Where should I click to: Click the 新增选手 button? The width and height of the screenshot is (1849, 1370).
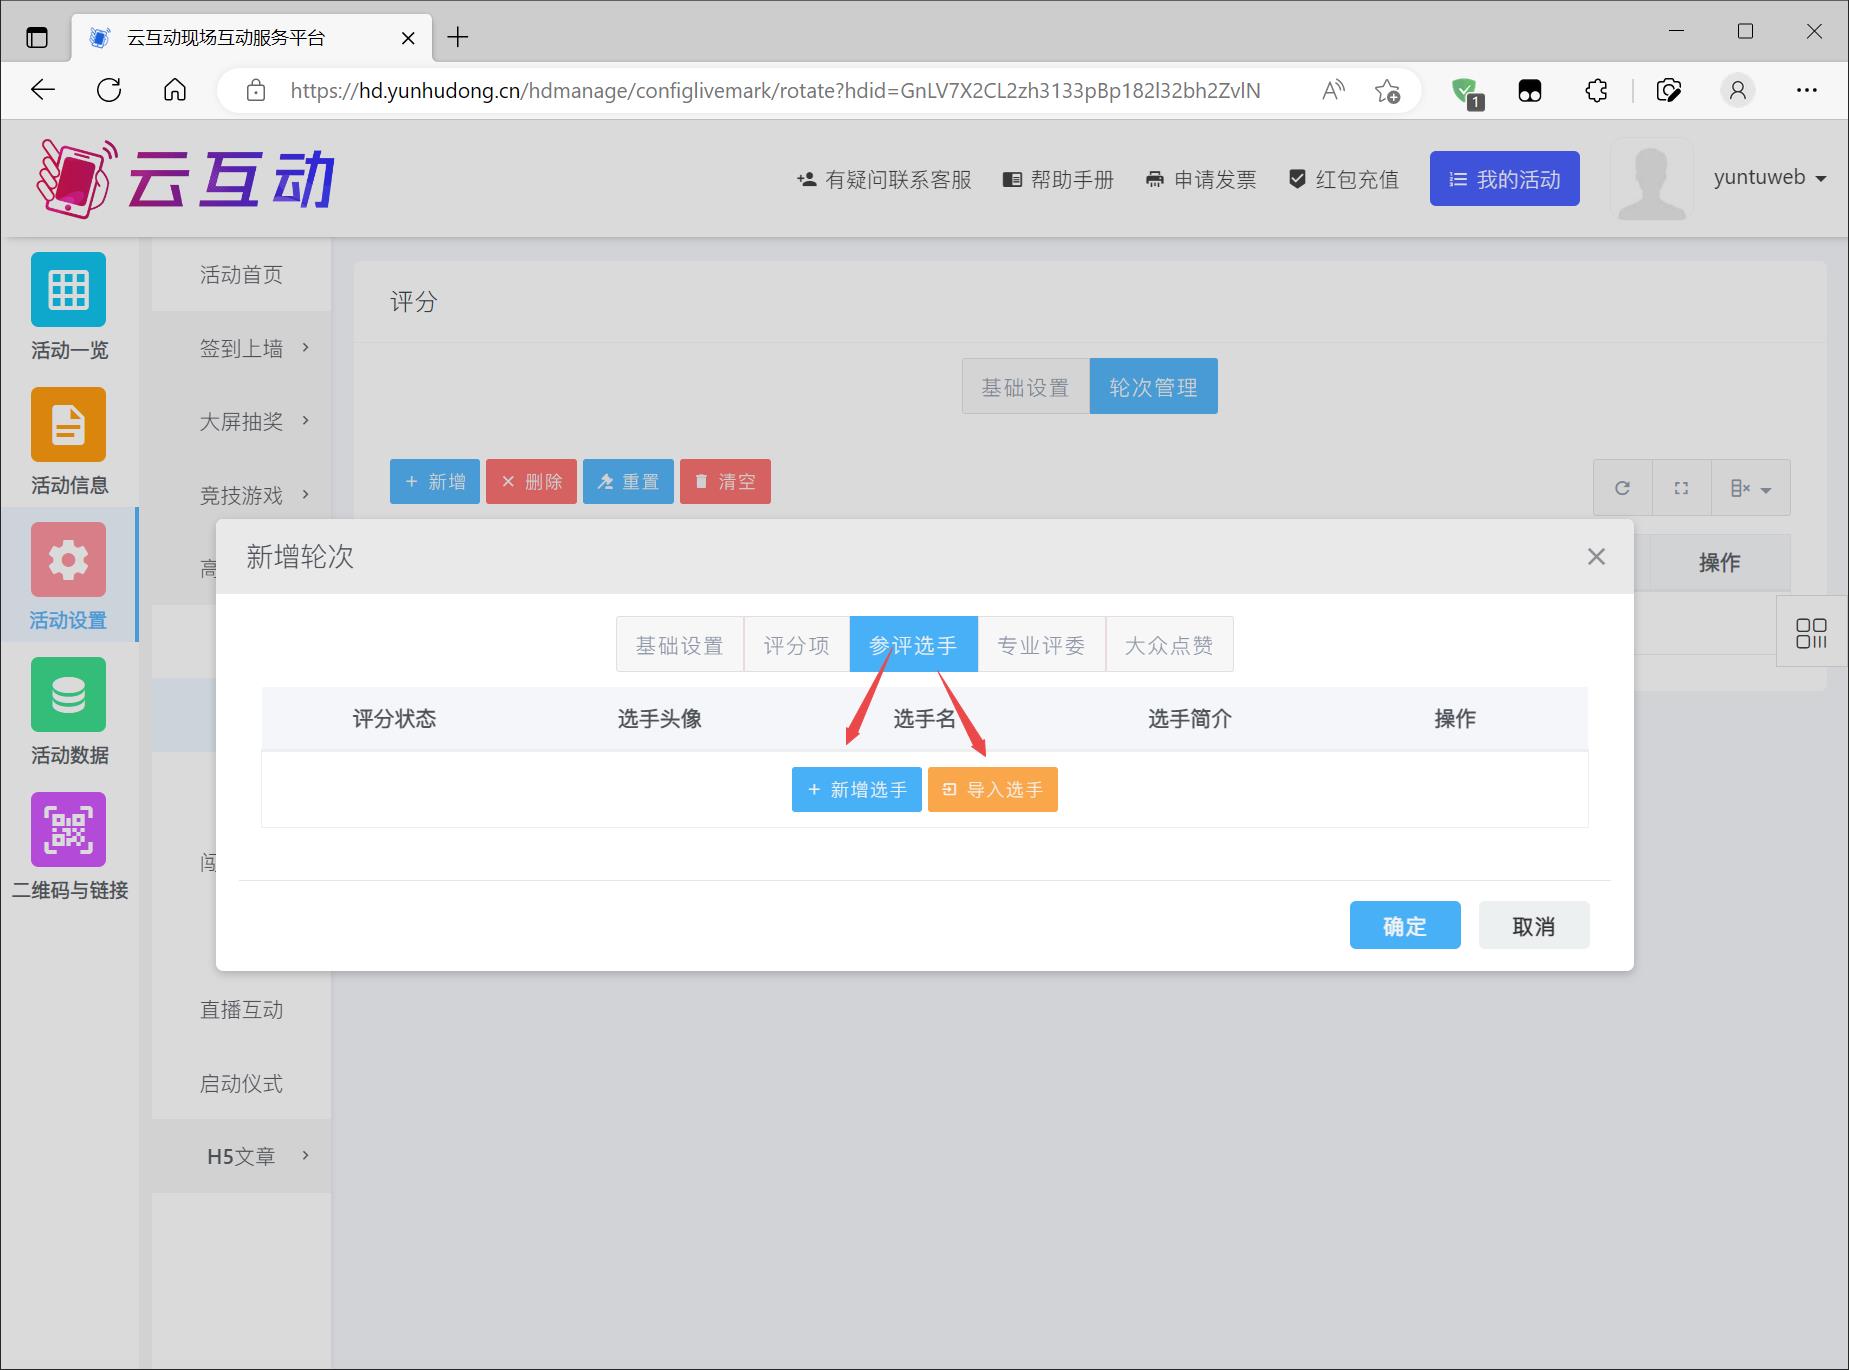(x=857, y=790)
